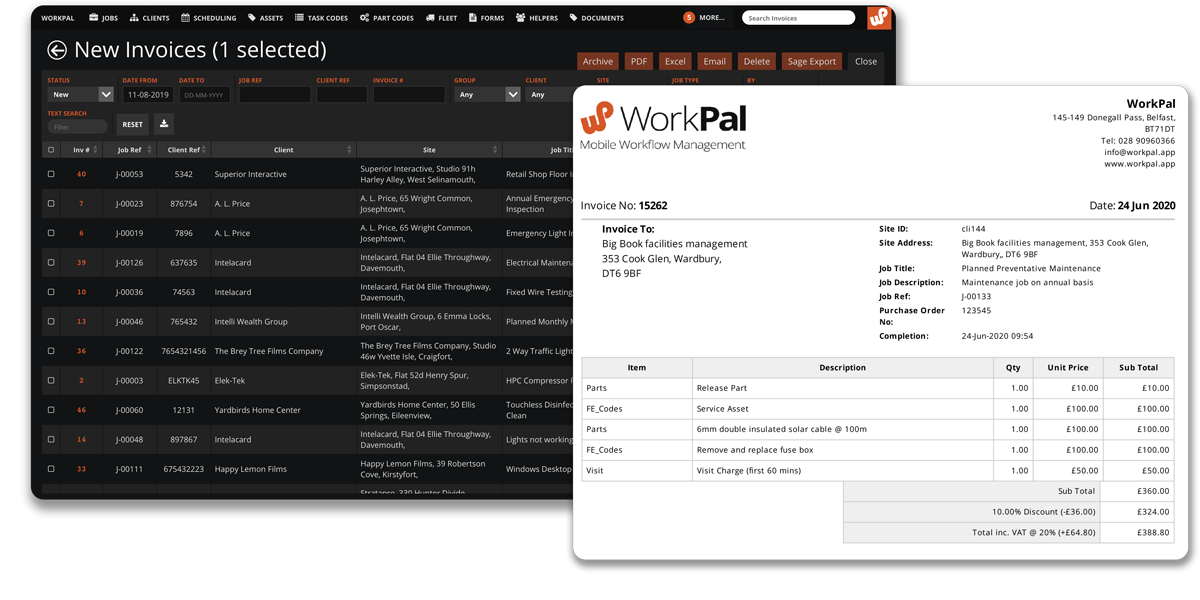
Task: Click the Close button in invoice toolbar
Action: 866,61
